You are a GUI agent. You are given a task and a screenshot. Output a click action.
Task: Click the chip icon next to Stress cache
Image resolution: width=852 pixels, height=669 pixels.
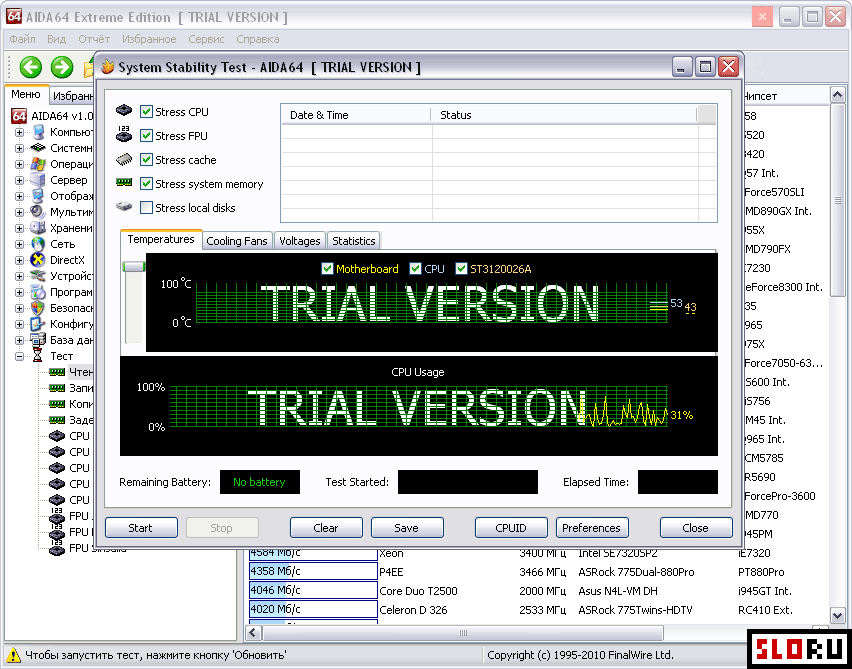pos(124,159)
